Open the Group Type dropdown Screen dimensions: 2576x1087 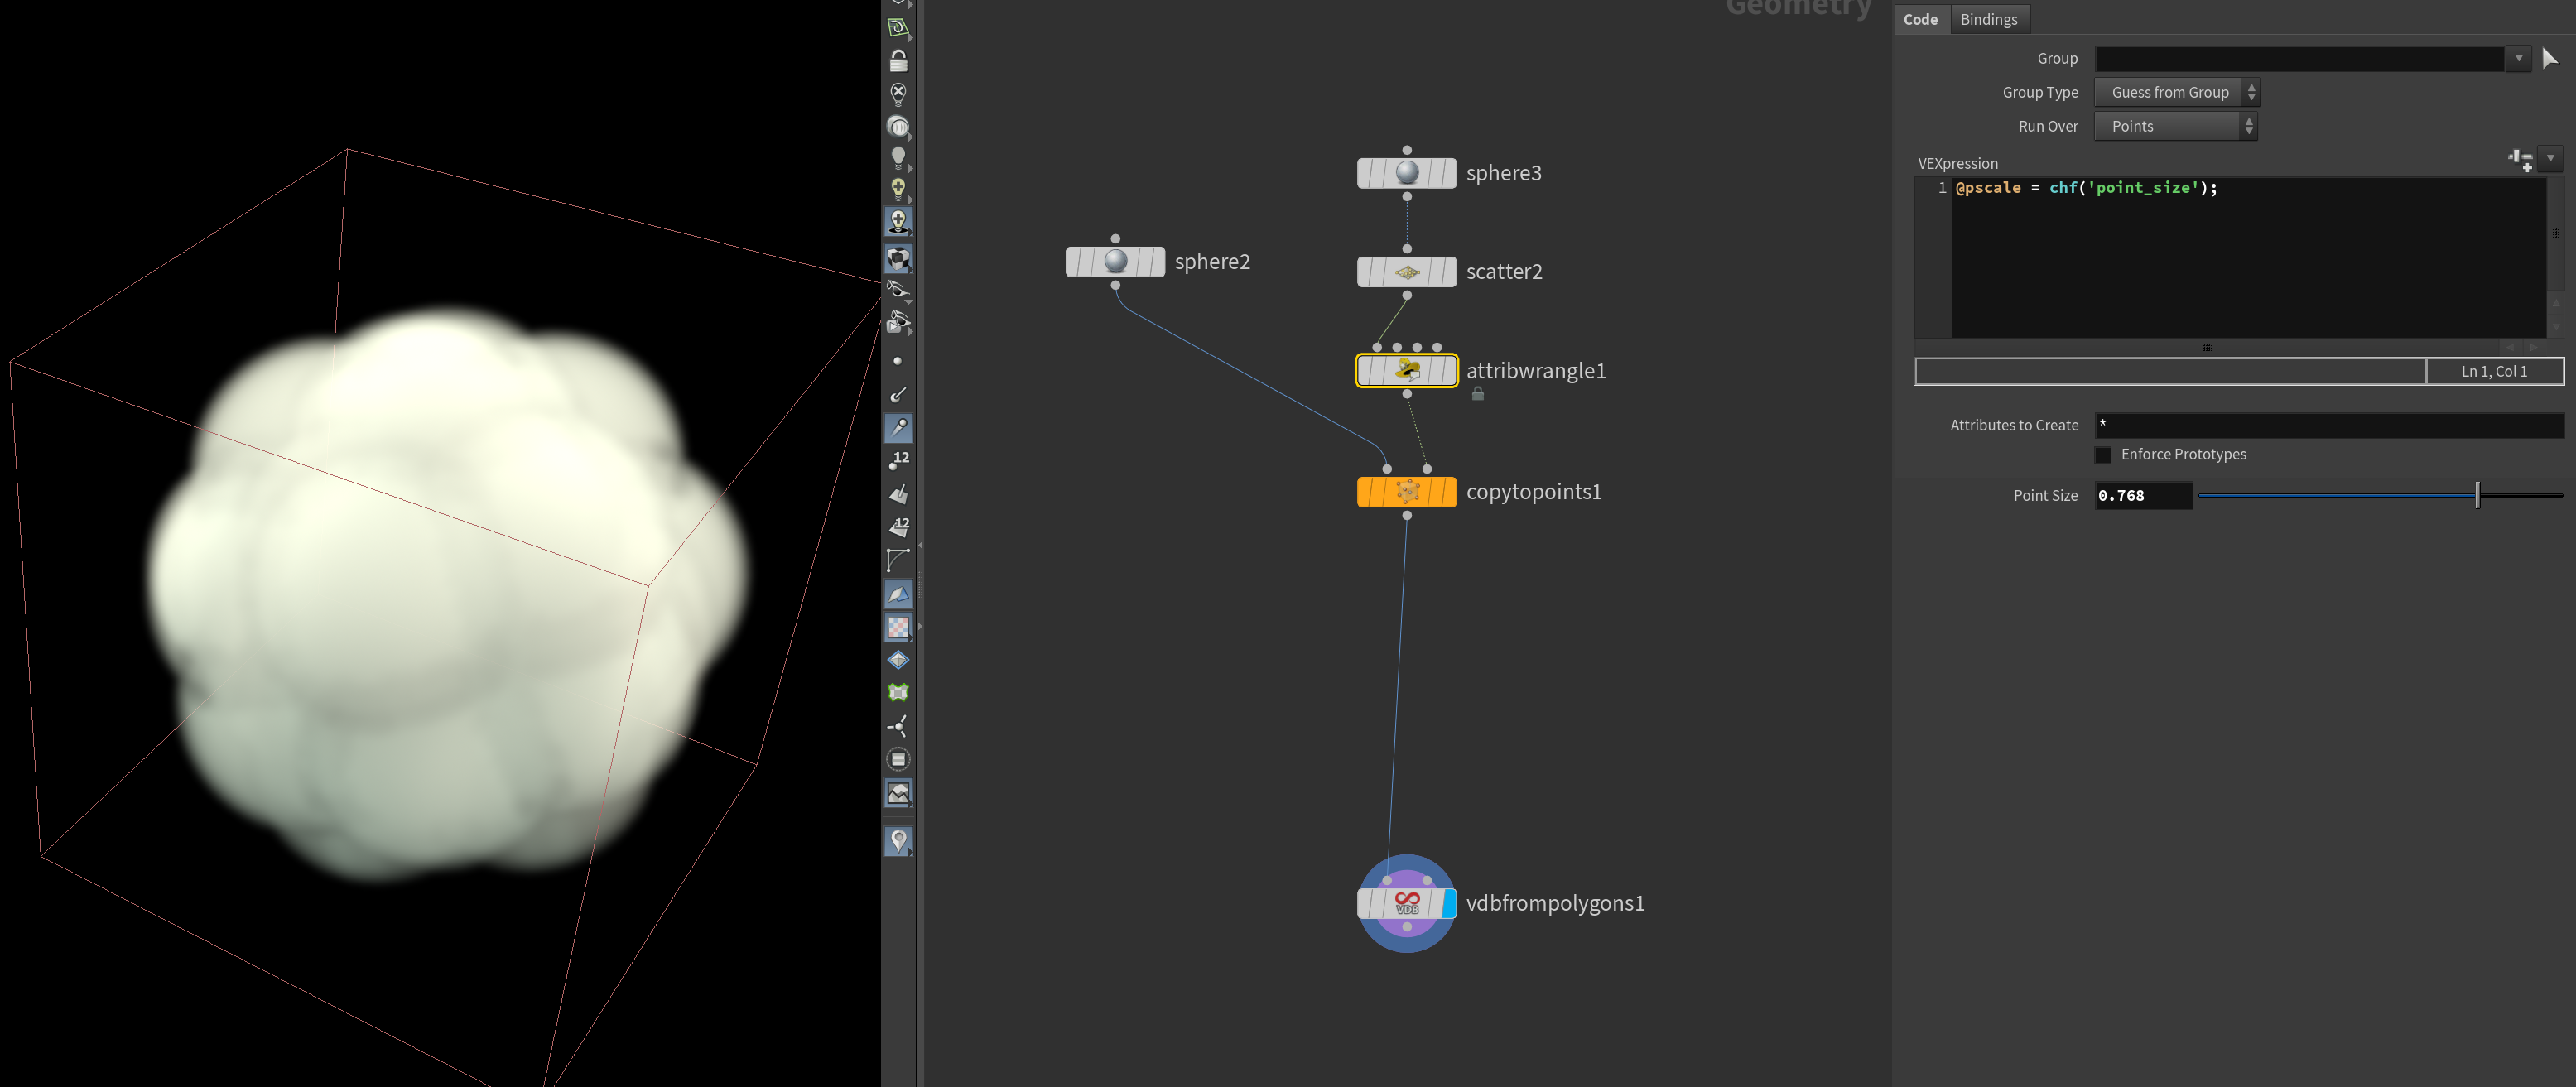coord(2176,93)
